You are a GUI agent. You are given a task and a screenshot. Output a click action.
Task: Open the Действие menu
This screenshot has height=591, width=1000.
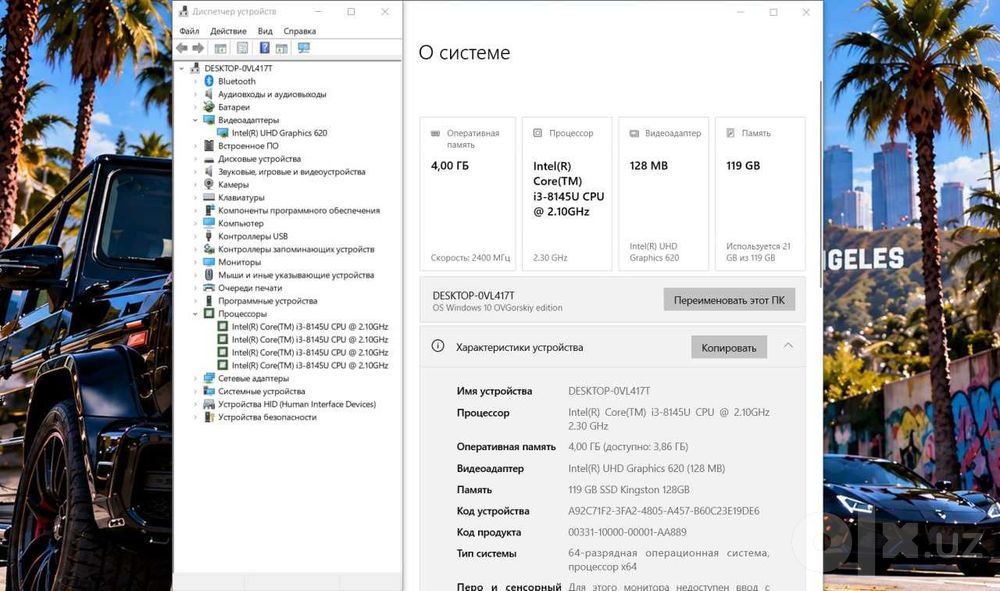[228, 31]
